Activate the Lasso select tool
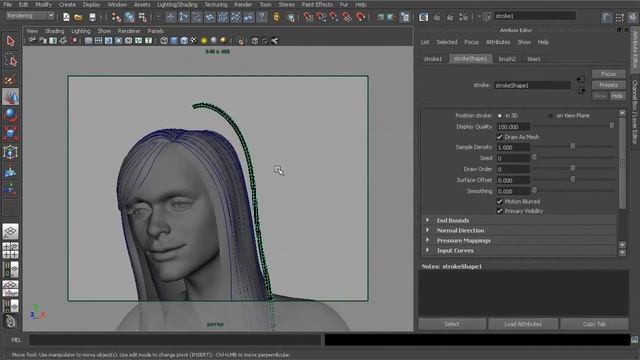The width and height of the screenshot is (640, 360). pos(11,60)
